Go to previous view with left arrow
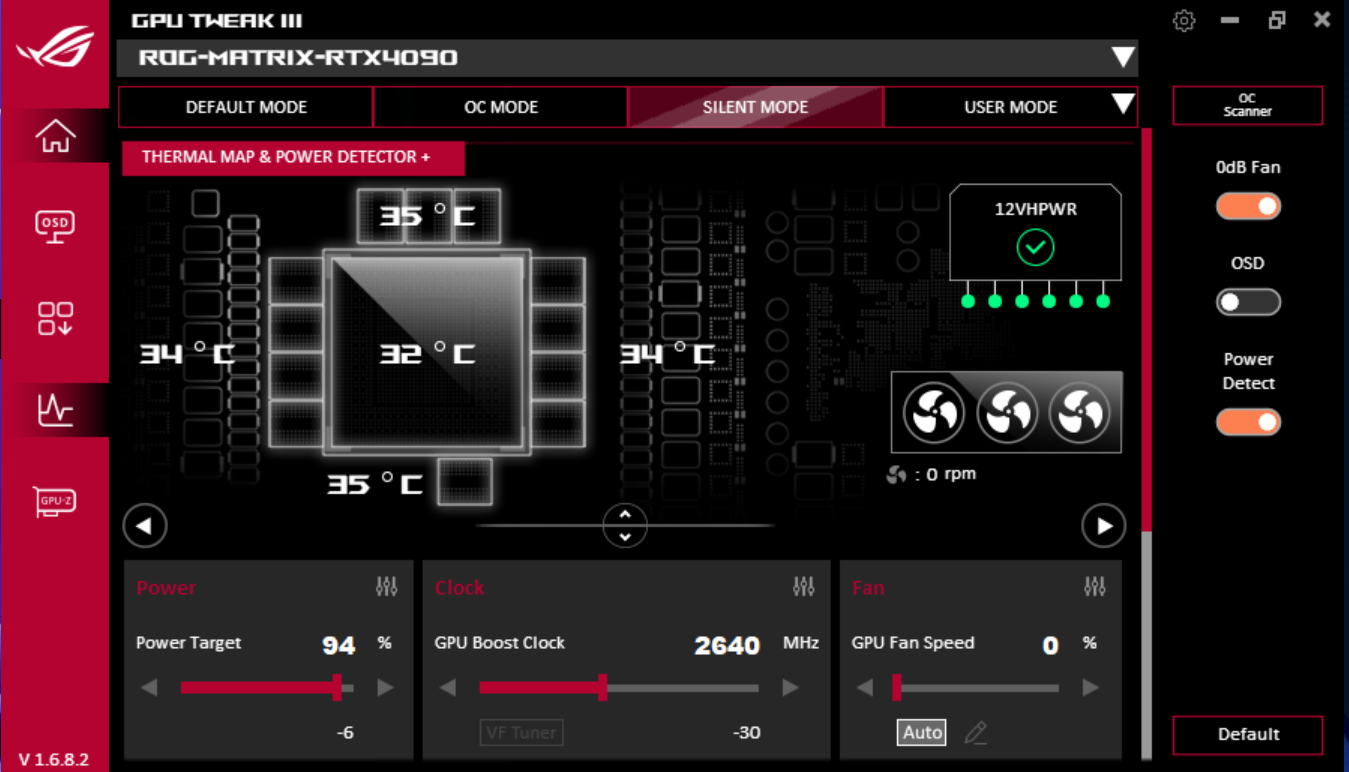 145,526
